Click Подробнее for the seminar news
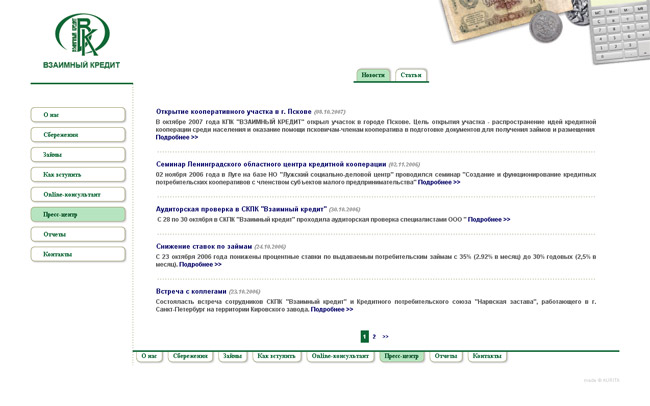Screen dimensions: 650x406 coord(439,182)
